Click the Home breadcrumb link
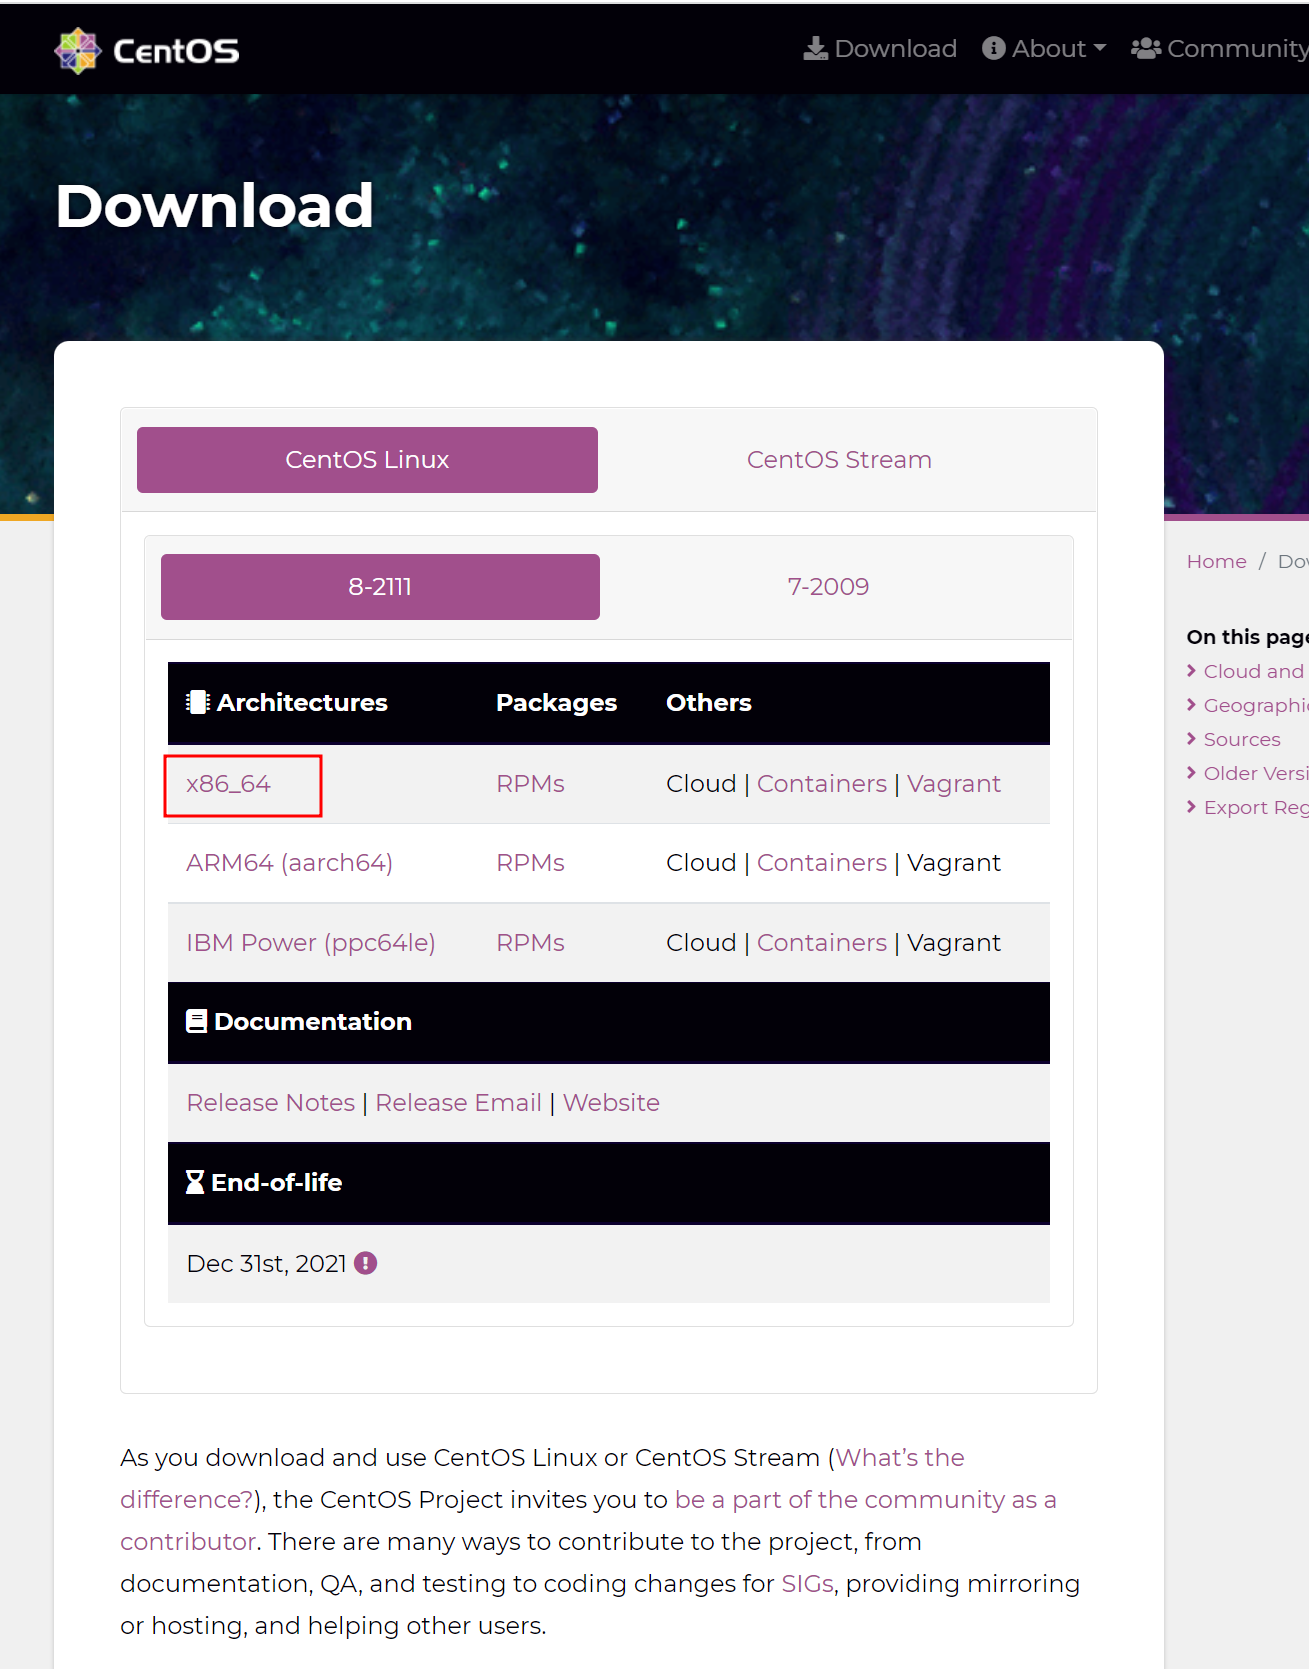Image resolution: width=1309 pixels, height=1669 pixels. pyautogui.click(x=1217, y=562)
